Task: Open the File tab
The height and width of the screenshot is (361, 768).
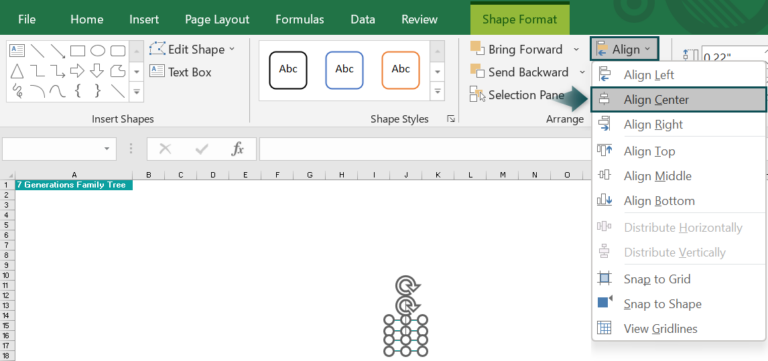Action: (x=27, y=20)
